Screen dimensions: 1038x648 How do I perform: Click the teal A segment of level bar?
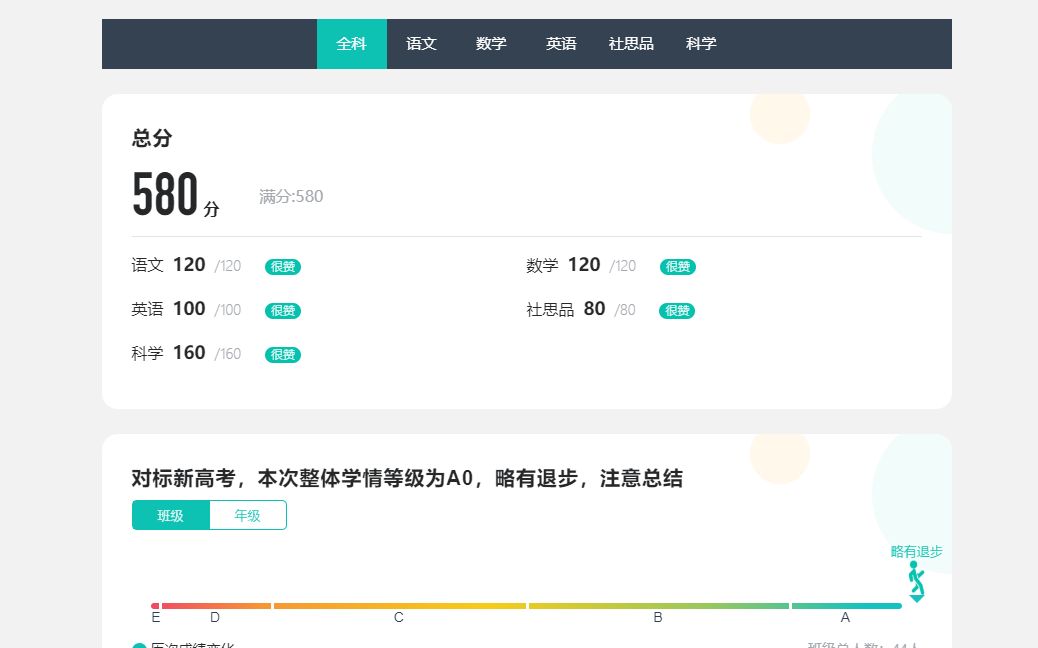(846, 606)
